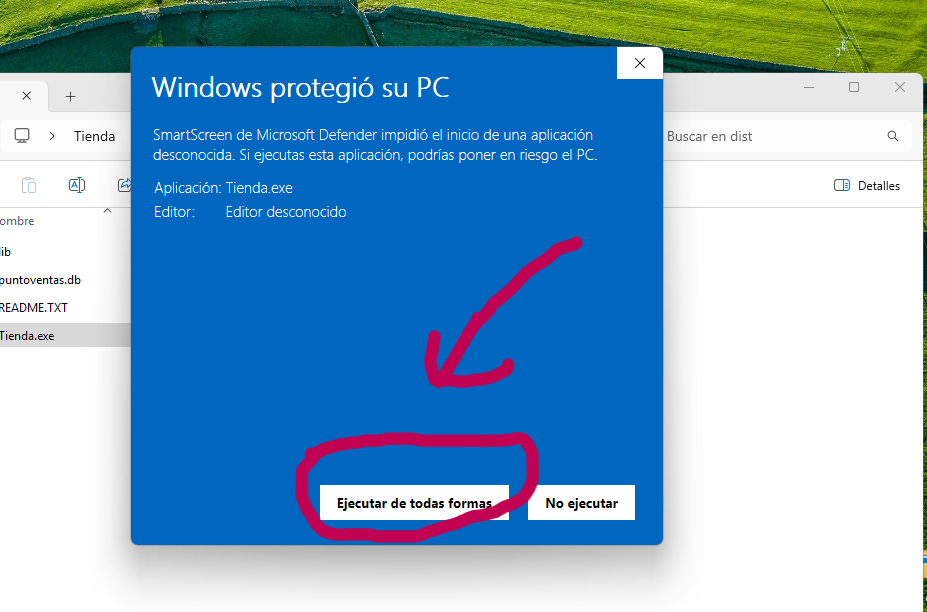Expand the breadcrumb chevron before Tienda

(53, 136)
